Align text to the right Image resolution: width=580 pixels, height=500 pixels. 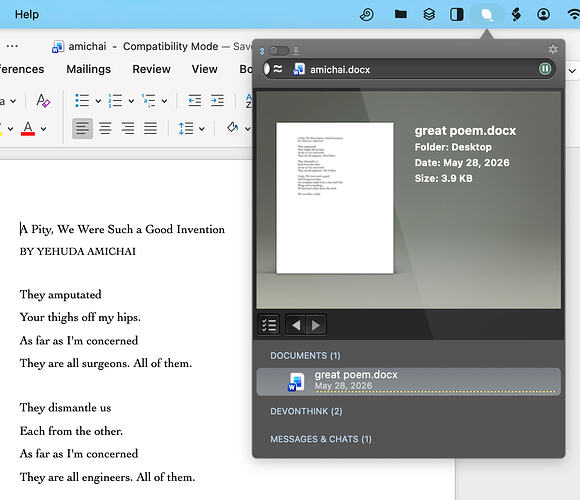click(128, 128)
